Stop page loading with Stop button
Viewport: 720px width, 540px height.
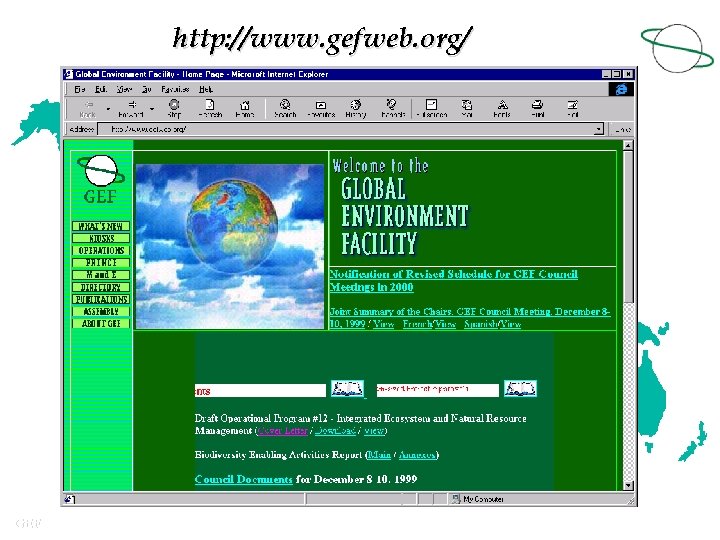click(174, 109)
